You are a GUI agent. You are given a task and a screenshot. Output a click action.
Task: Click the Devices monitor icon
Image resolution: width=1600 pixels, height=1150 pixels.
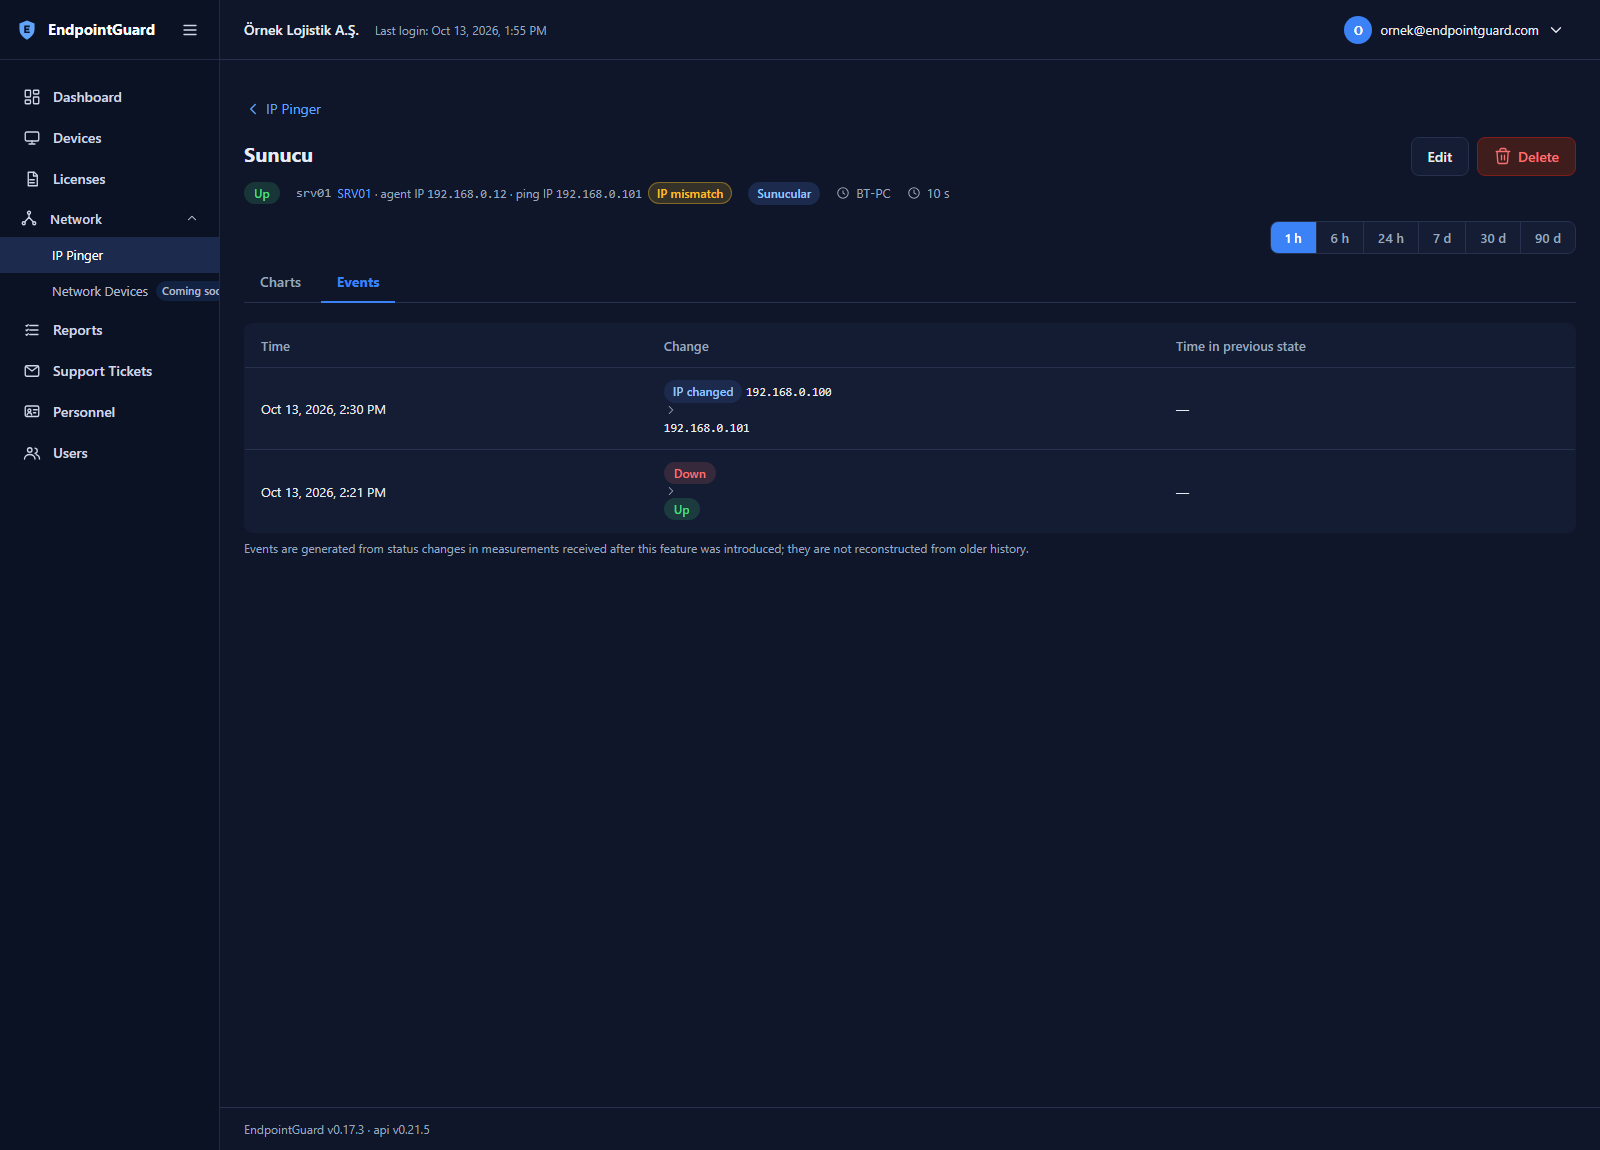coord(32,138)
